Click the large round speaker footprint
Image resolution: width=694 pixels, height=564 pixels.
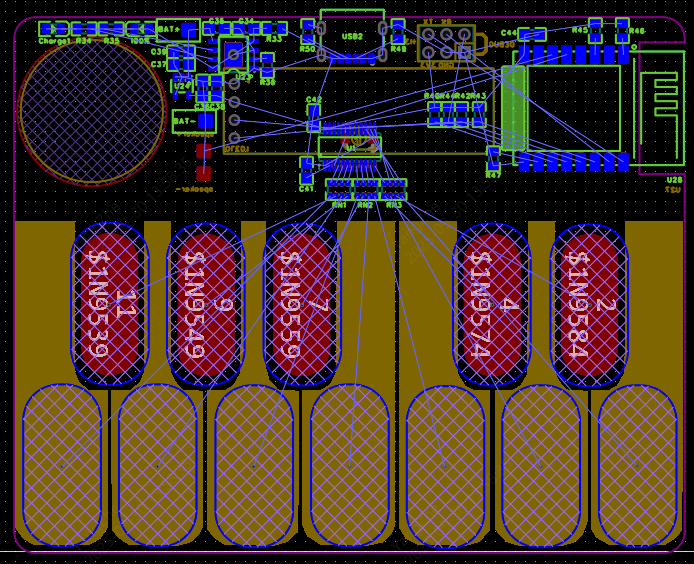tap(91, 110)
